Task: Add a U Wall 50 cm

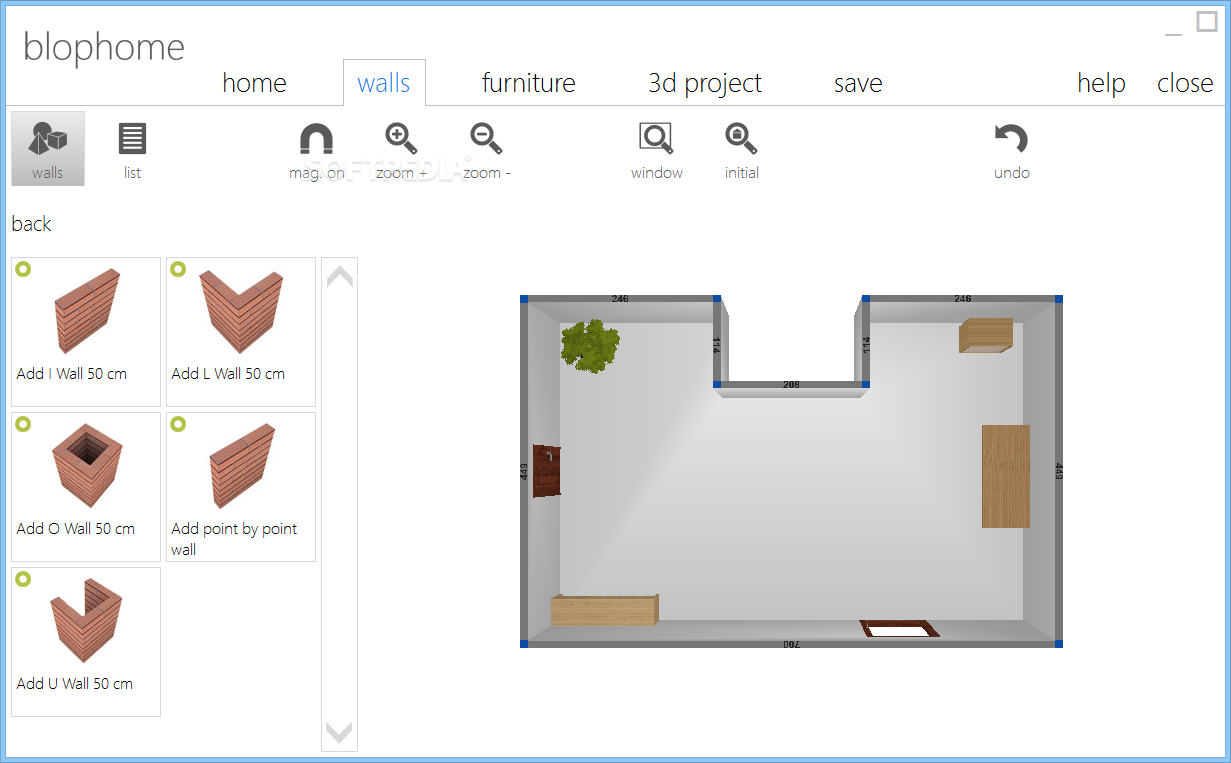Action: coord(86,642)
